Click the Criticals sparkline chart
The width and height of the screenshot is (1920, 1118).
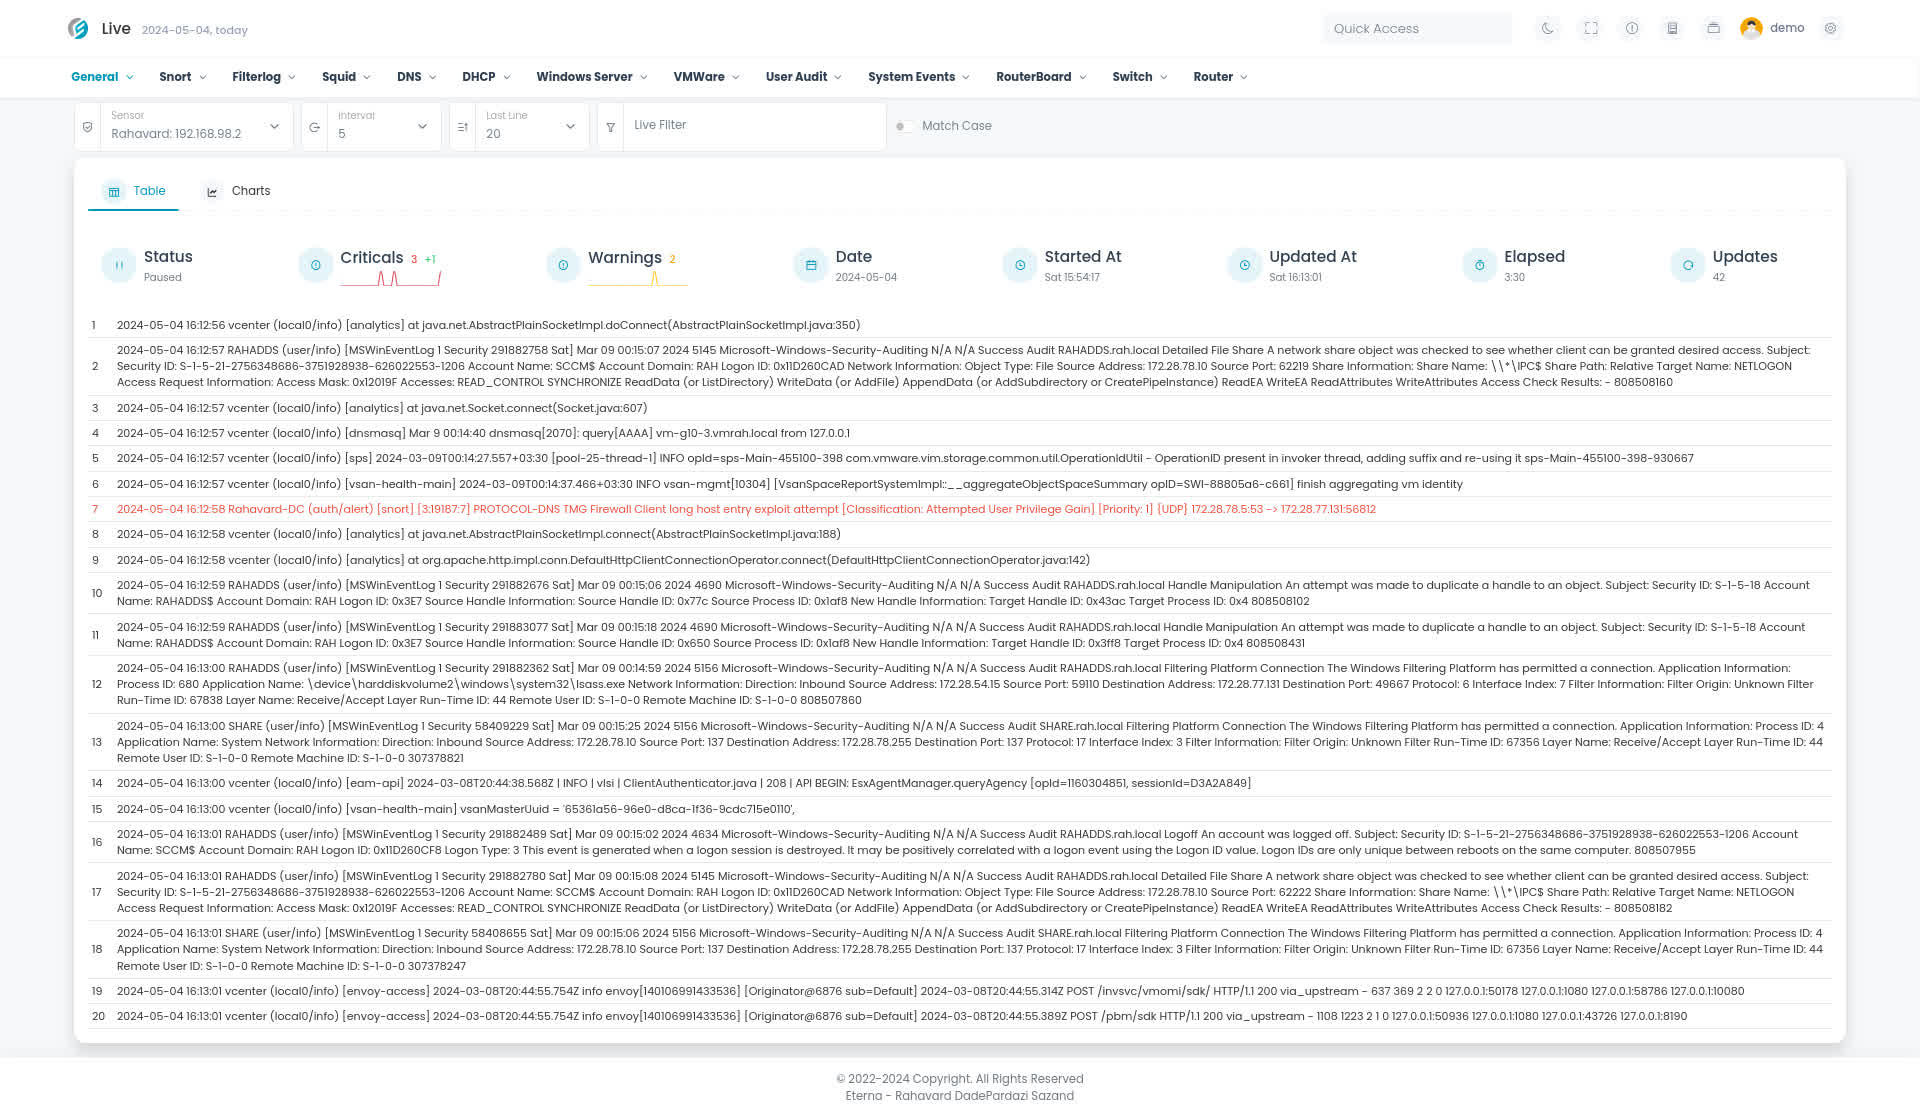(391, 278)
